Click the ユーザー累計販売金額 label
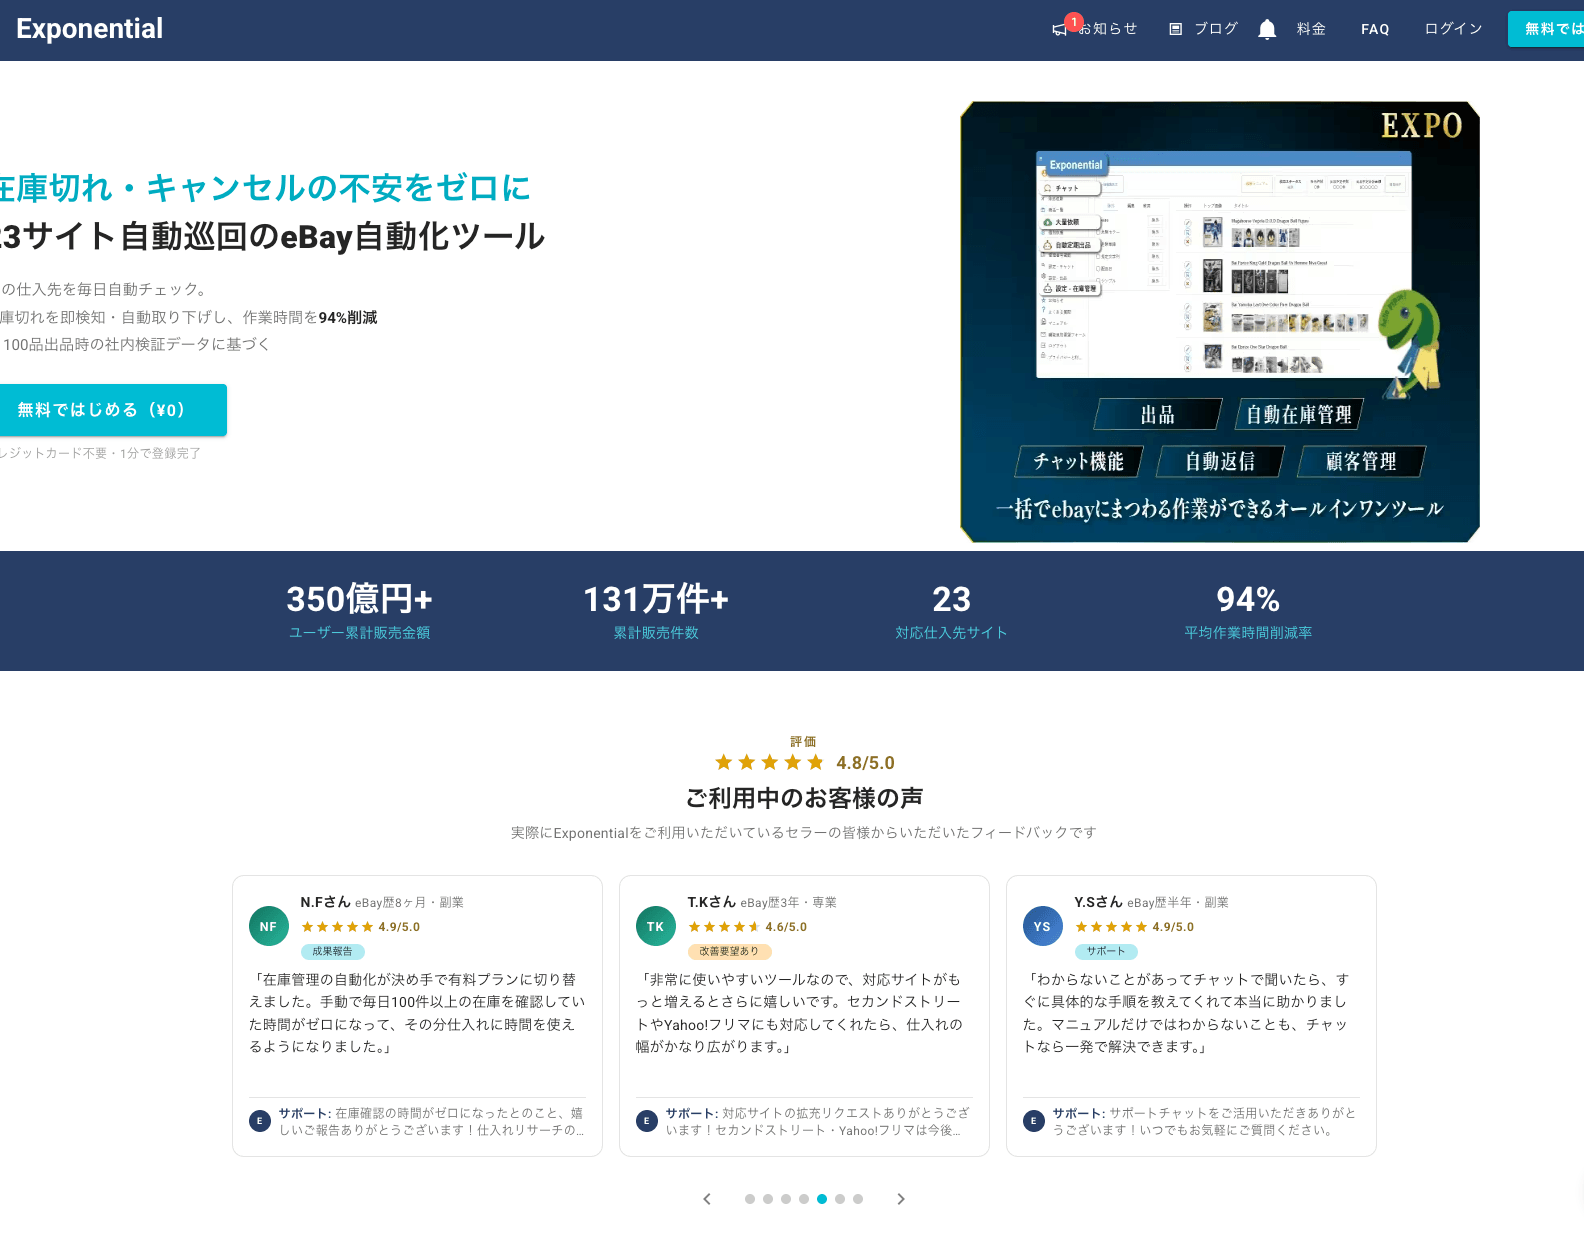 click(x=359, y=633)
